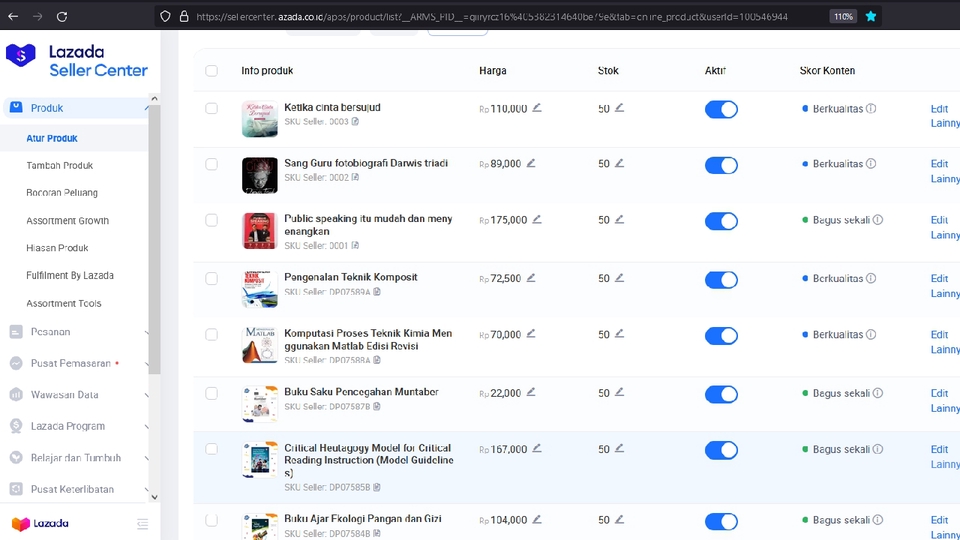Deactivate Sang Guru fotobiografi toggle
960x540 pixels.
(x=721, y=165)
